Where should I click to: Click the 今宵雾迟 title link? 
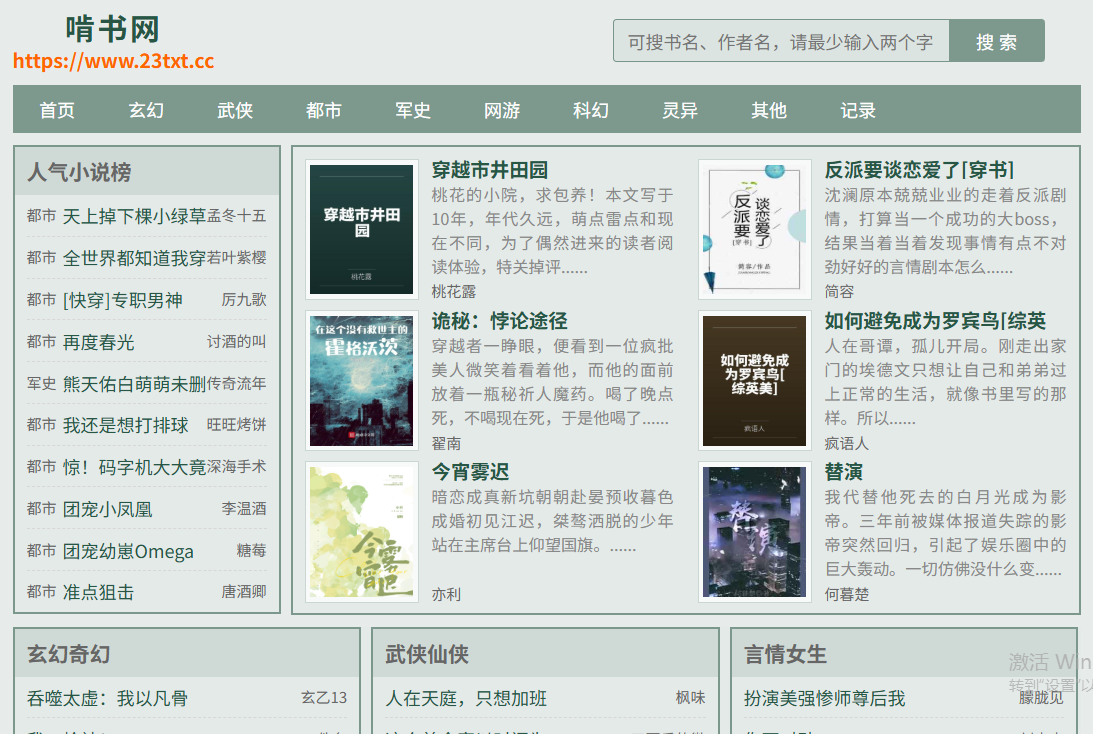[x=471, y=472]
